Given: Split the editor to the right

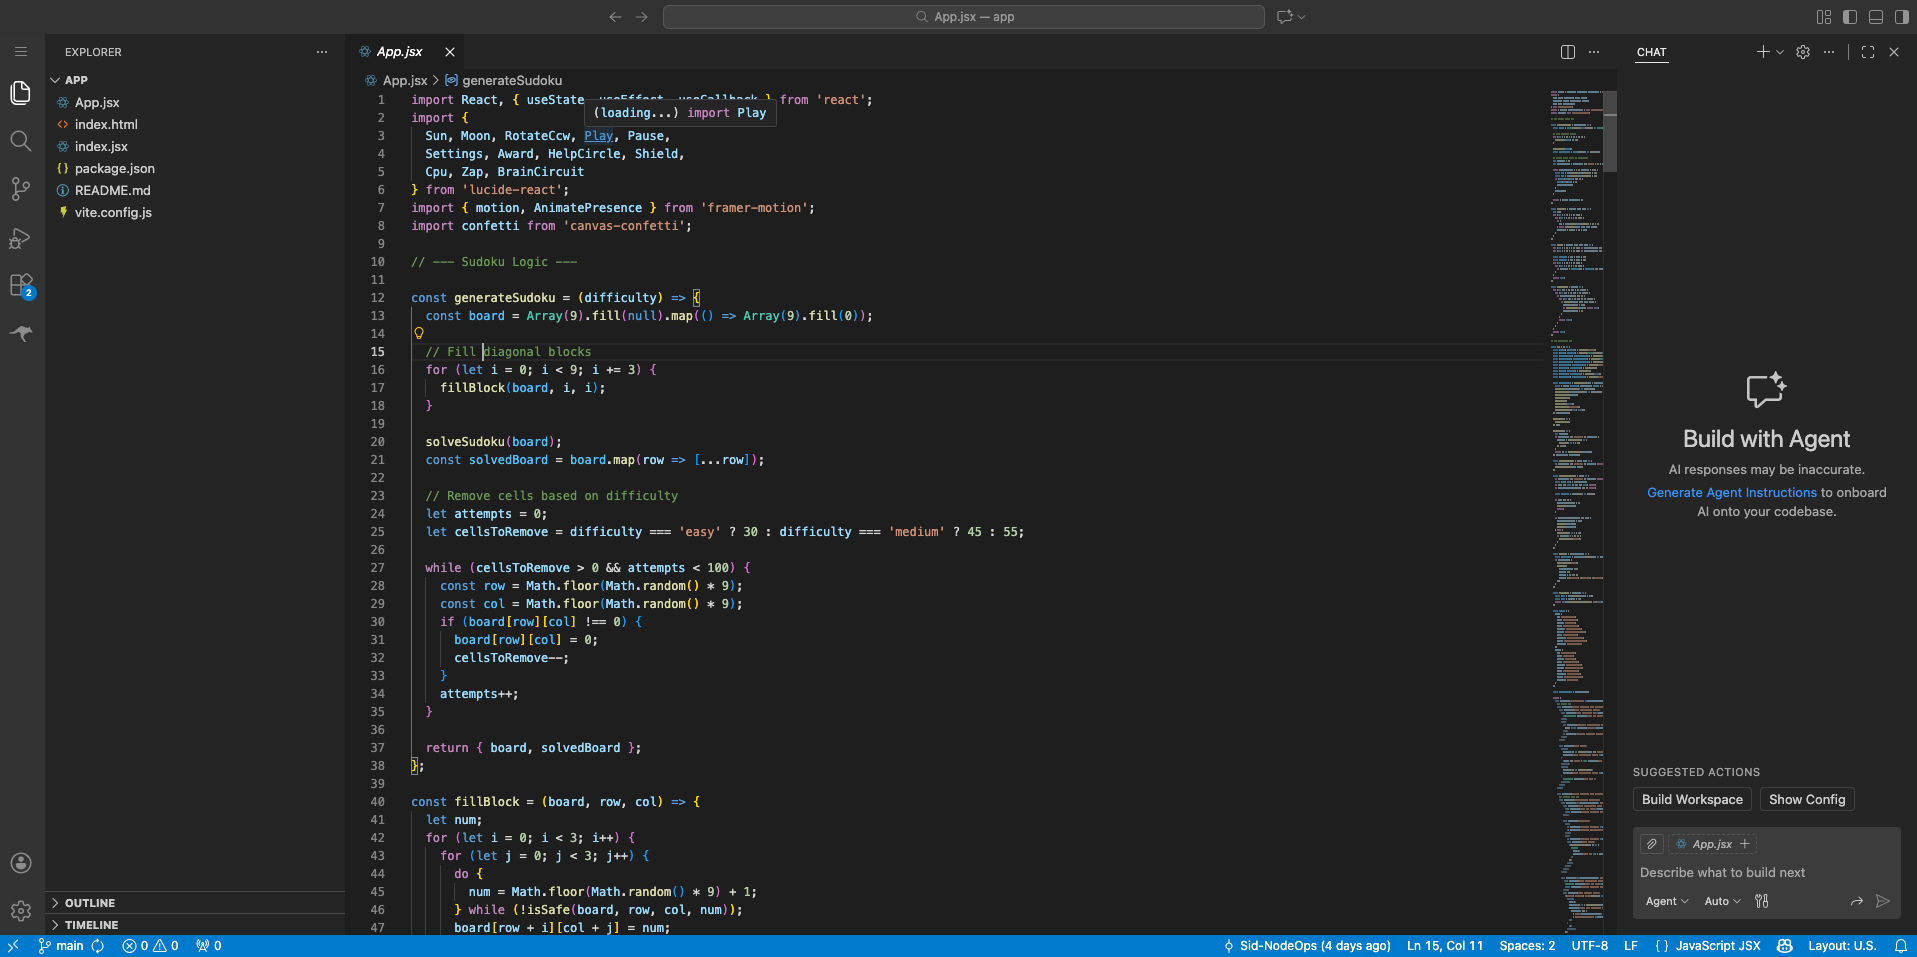Looking at the screenshot, I should coord(1567,52).
